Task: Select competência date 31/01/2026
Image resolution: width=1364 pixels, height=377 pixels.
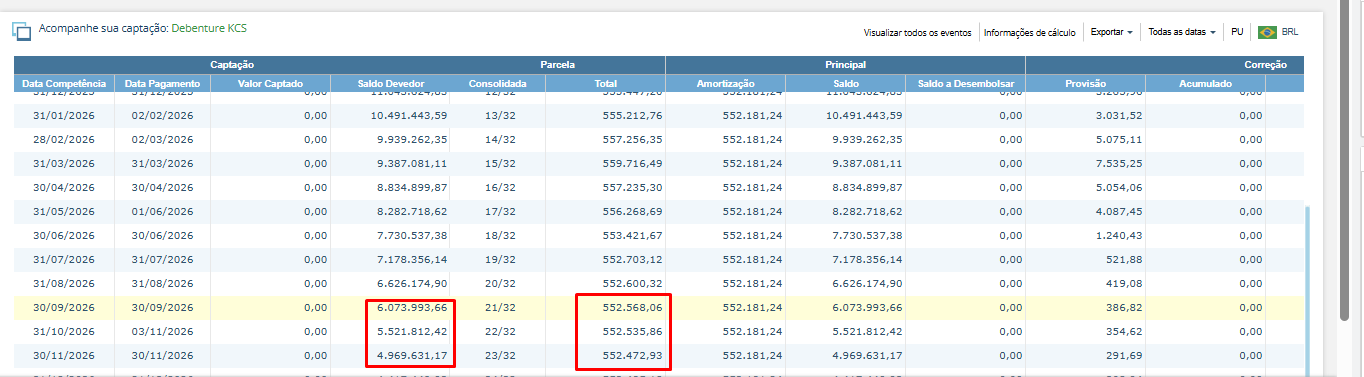Action: (x=64, y=115)
